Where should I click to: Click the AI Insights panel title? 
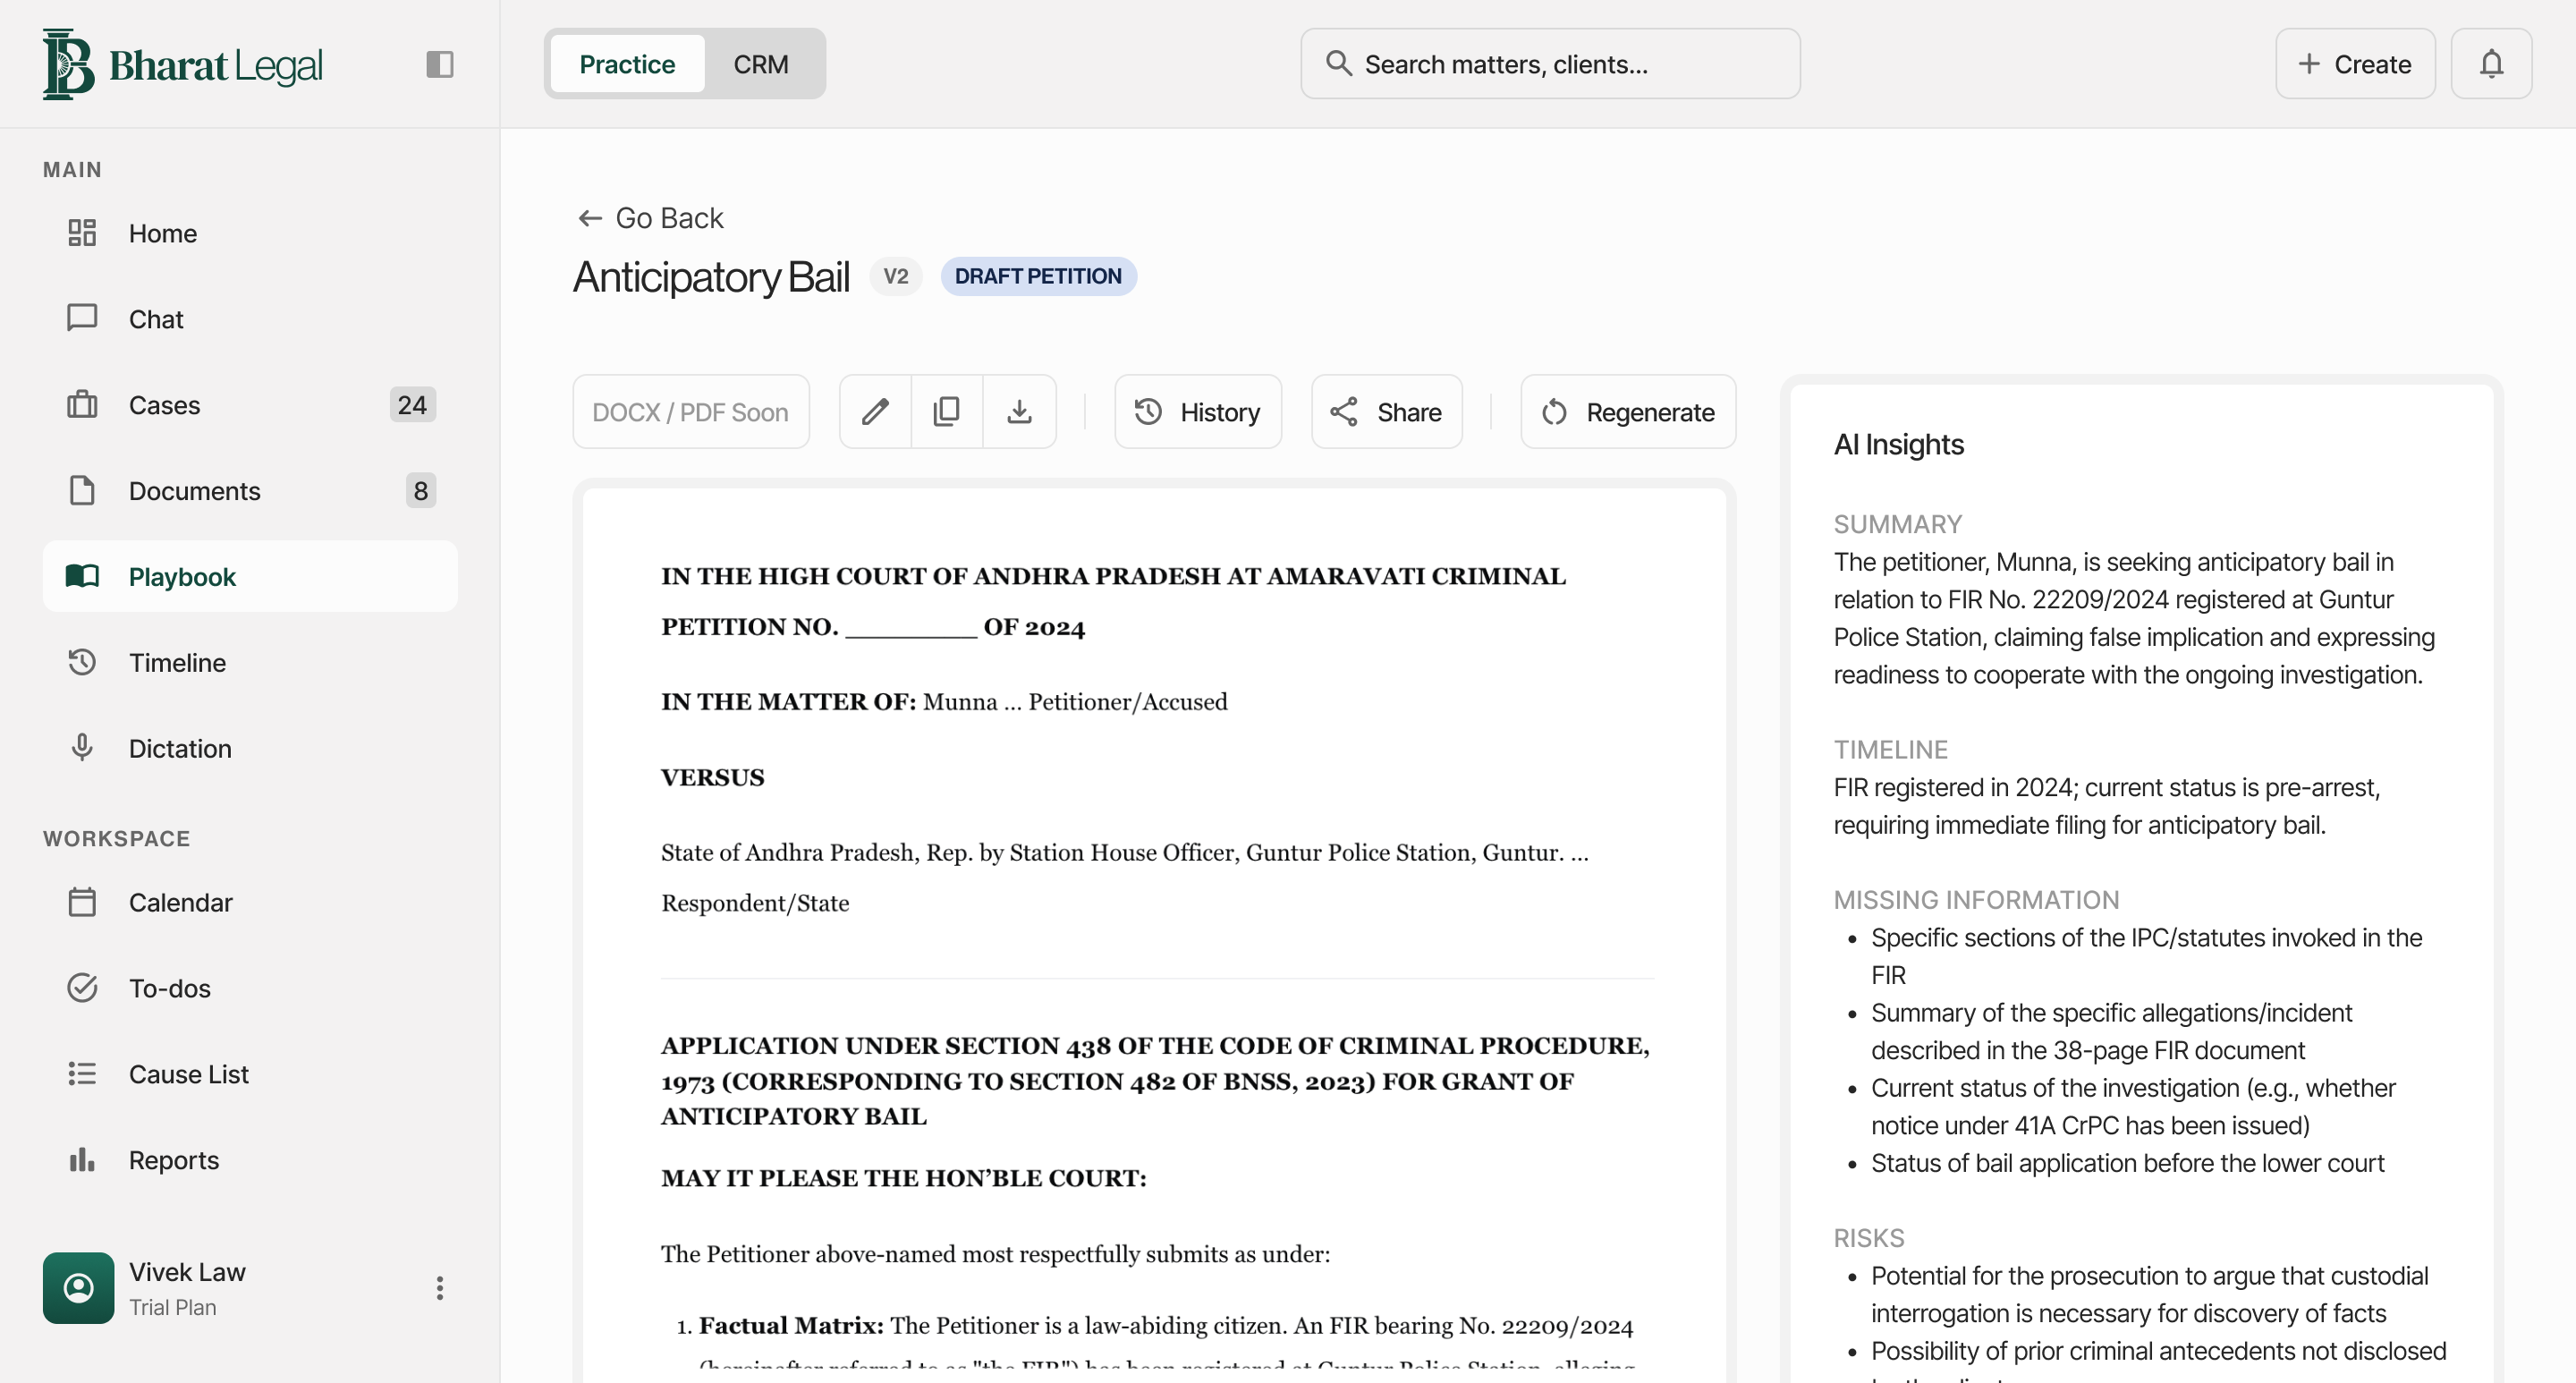click(x=1898, y=445)
